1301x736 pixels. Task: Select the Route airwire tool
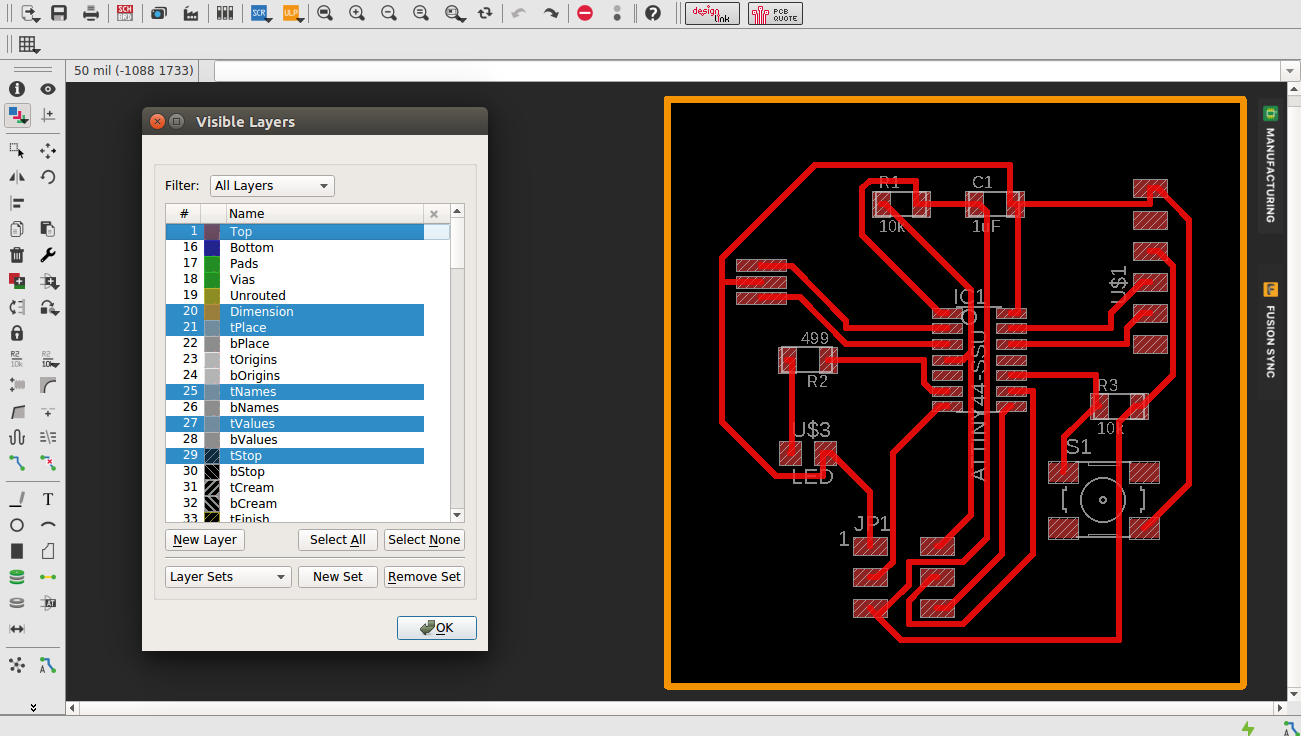[17, 462]
